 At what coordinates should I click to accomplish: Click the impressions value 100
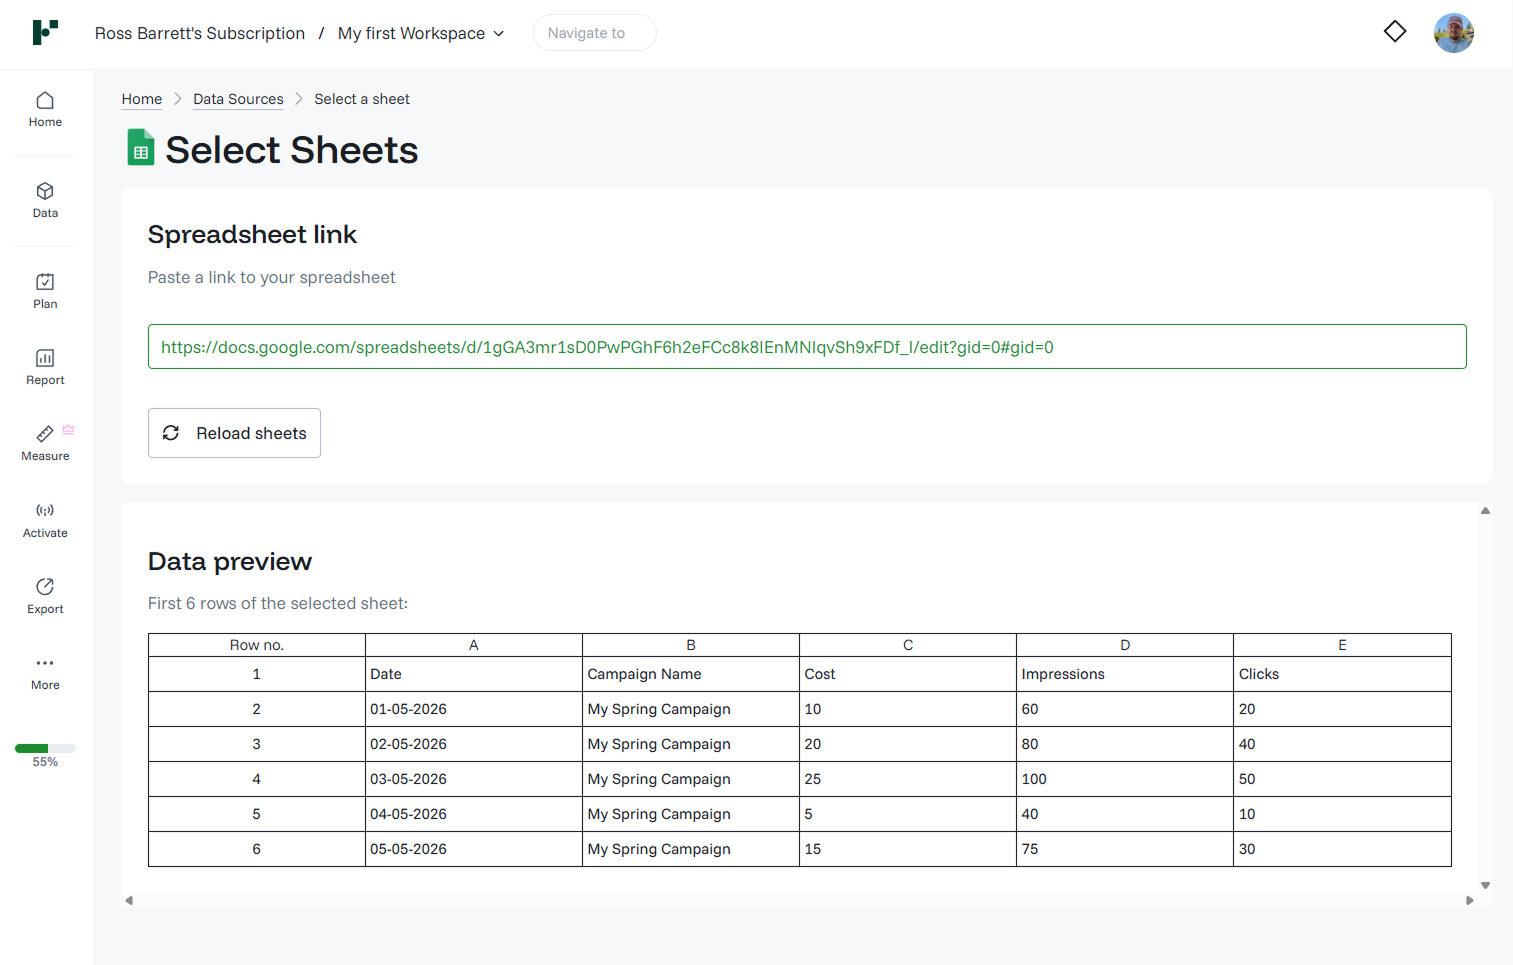click(x=1125, y=779)
